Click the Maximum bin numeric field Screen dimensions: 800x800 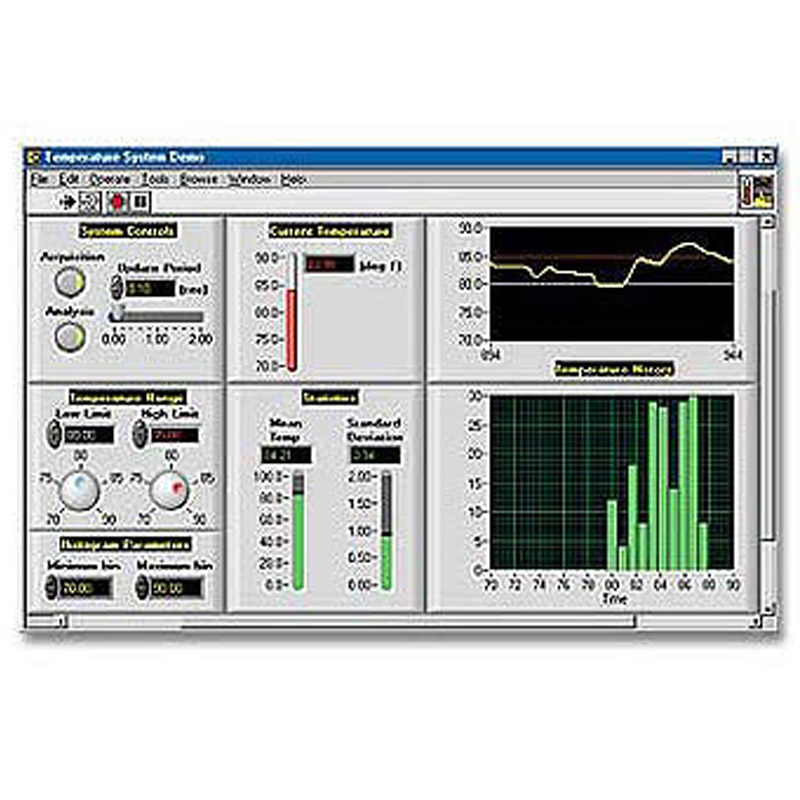click(178, 588)
